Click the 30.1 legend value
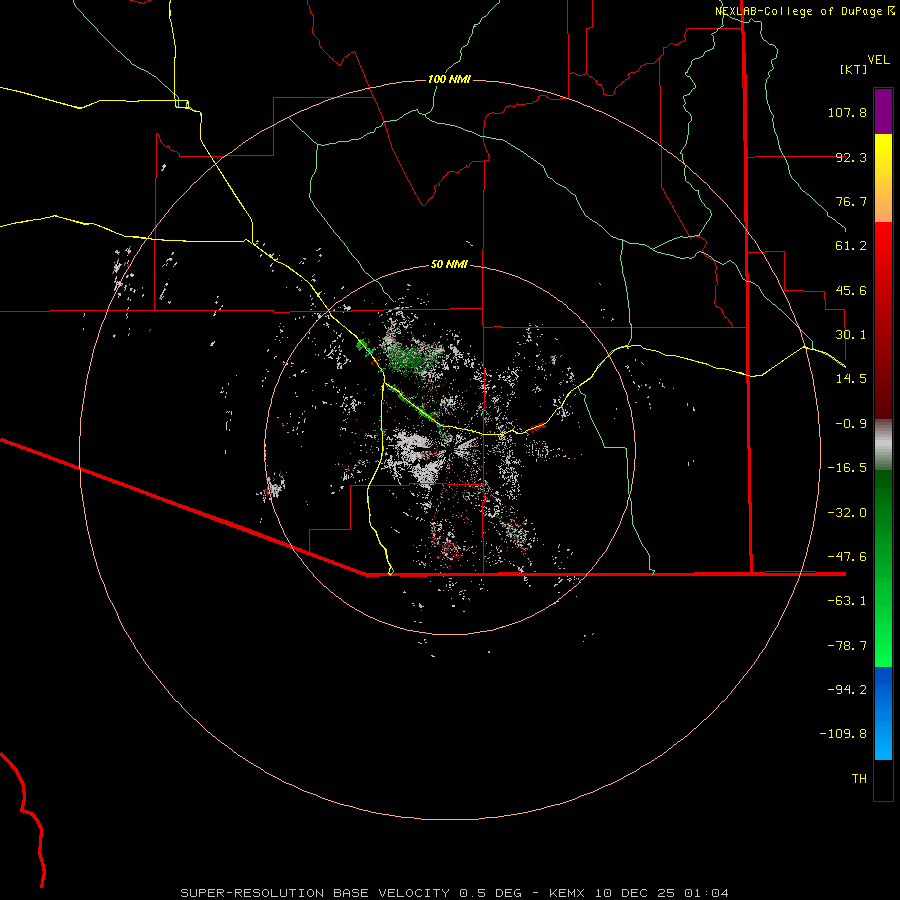The width and height of the screenshot is (900, 900). click(x=851, y=335)
